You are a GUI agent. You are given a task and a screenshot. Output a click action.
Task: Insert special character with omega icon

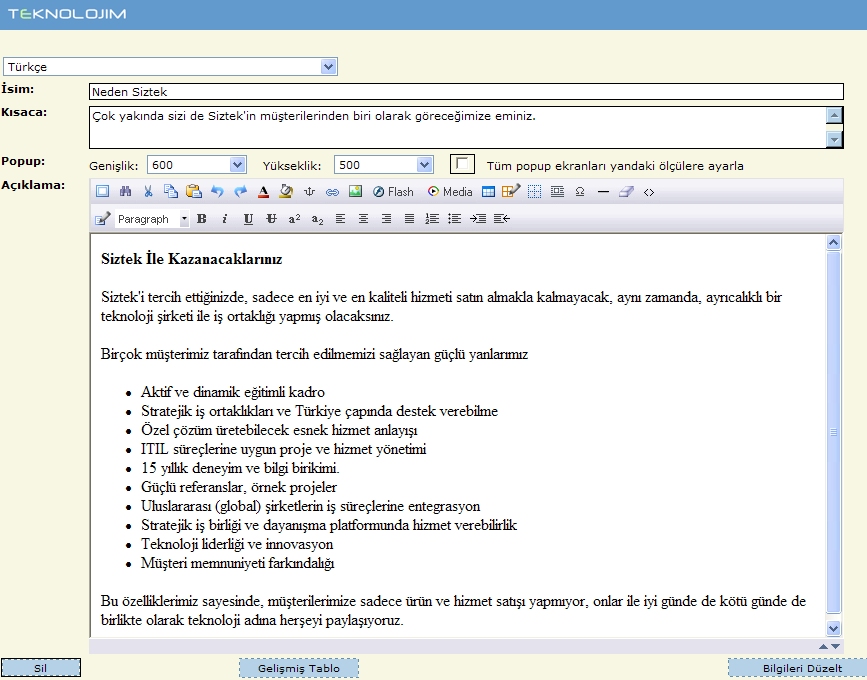pyautogui.click(x=580, y=192)
